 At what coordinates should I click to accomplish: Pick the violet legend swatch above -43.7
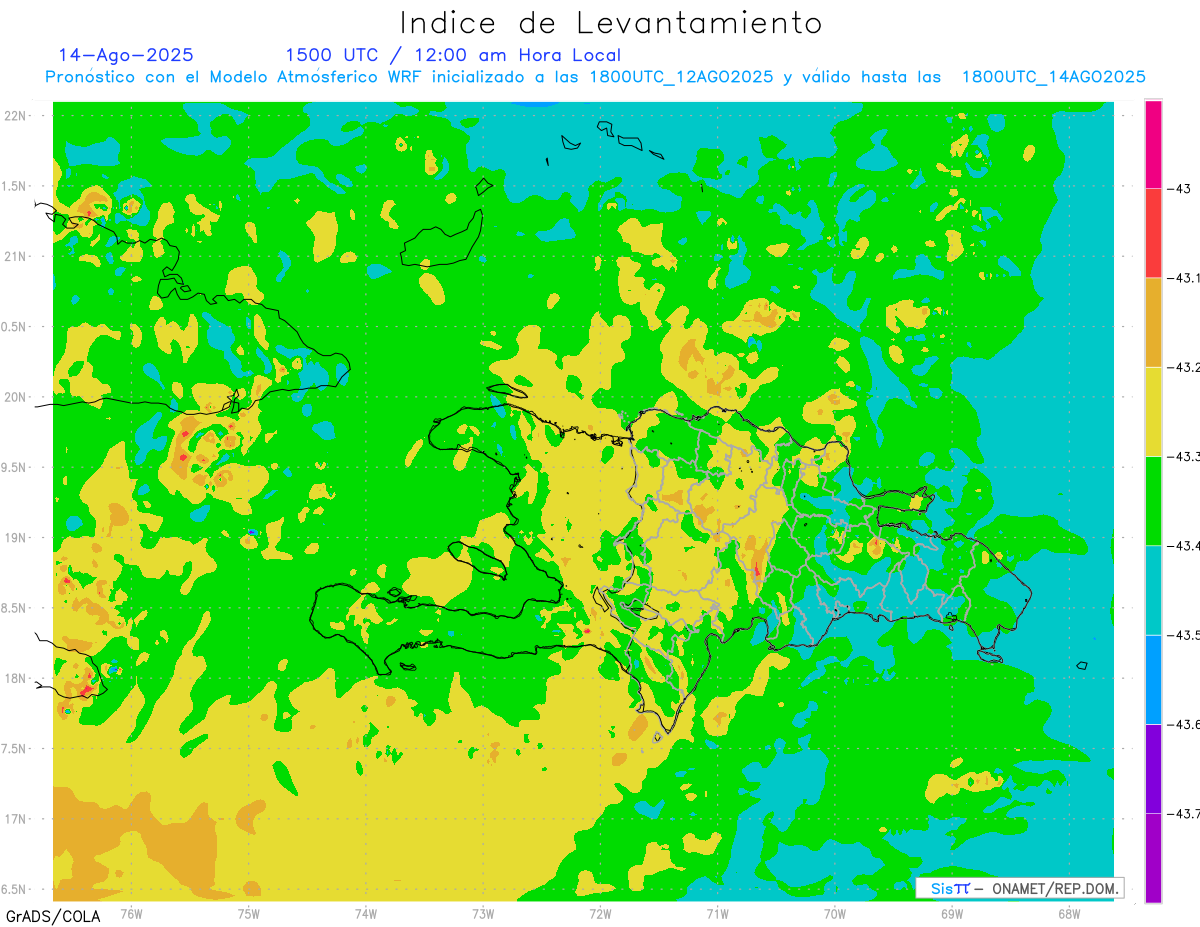(x=1153, y=768)
